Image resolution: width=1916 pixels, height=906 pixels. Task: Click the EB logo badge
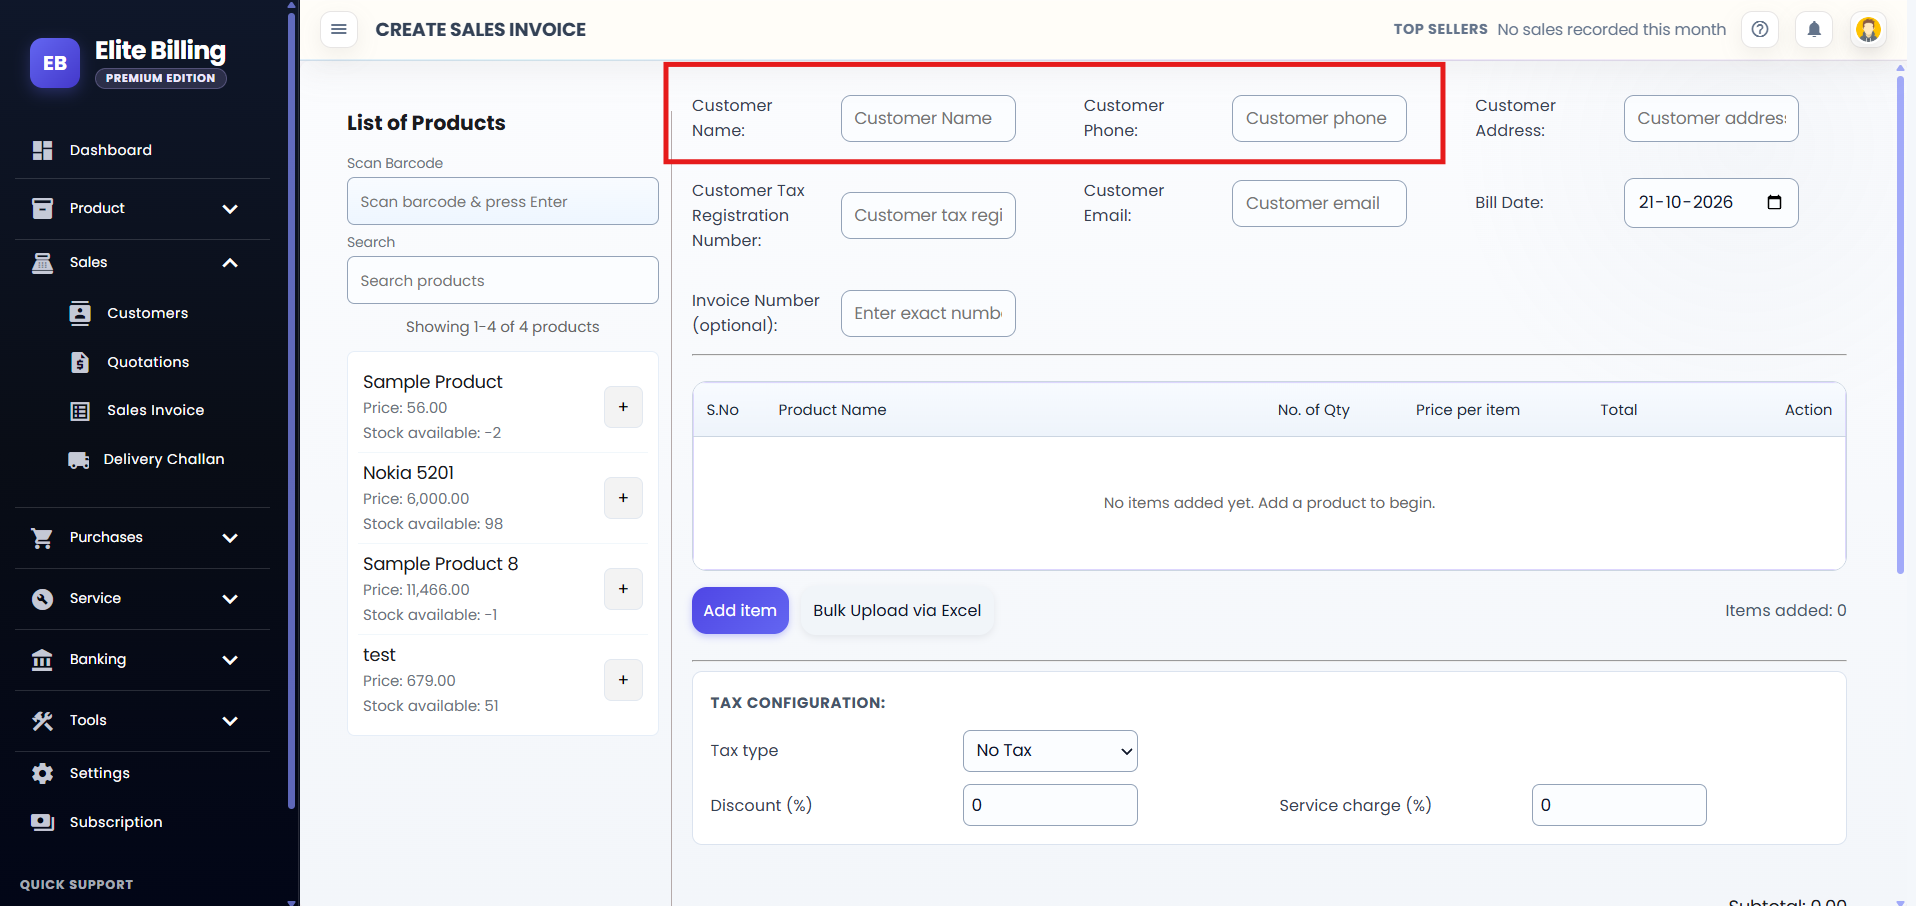tap(55, 63)
